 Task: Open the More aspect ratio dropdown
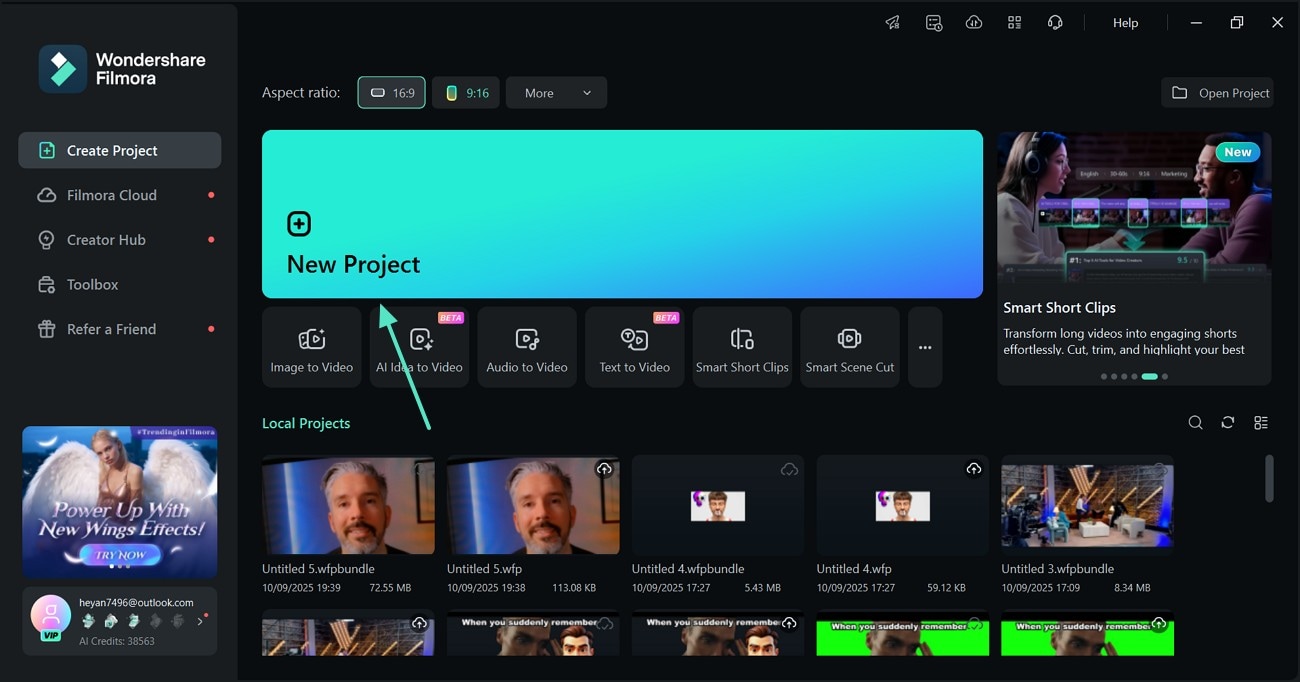(x=556, y=92)
